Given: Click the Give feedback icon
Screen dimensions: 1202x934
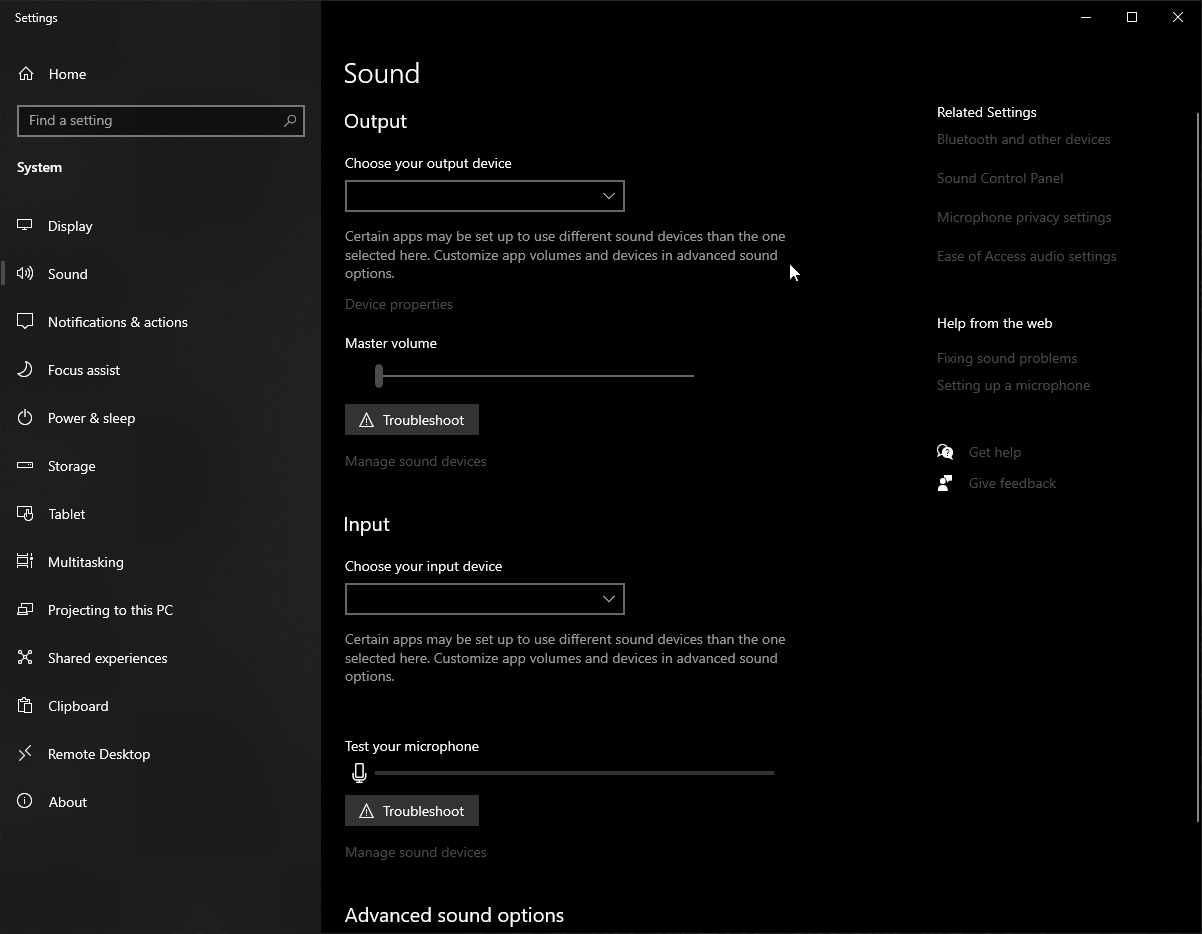Looking at the screenshot, I should tap(944, 482).
